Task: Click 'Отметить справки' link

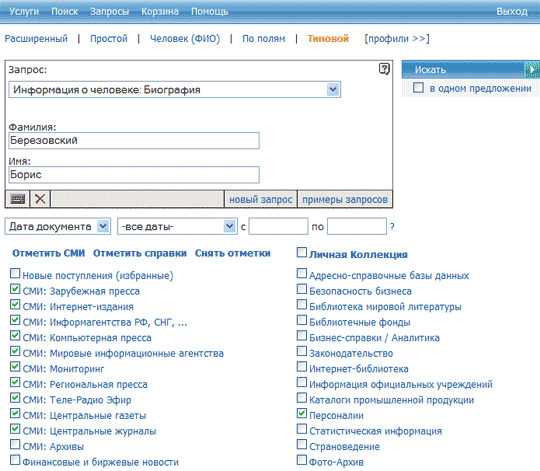Action: click(x=140, y=253)
